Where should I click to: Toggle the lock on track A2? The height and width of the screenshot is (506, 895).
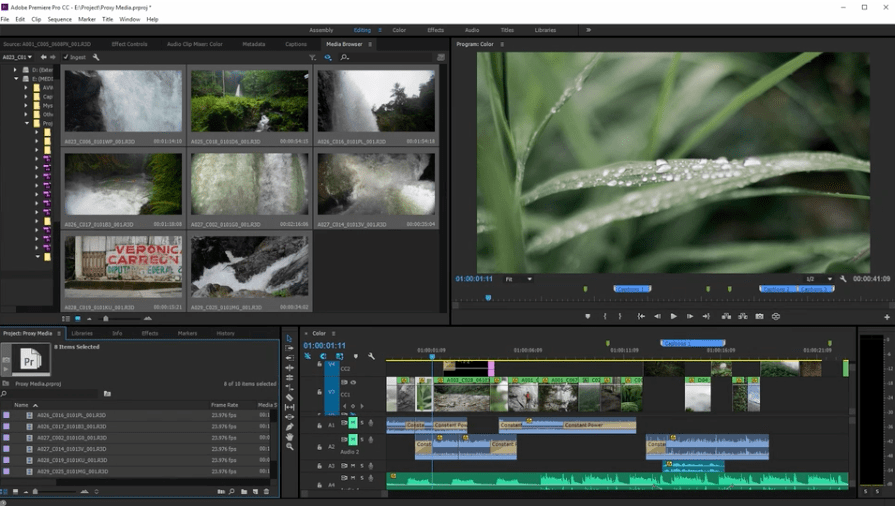pos(320,446)
